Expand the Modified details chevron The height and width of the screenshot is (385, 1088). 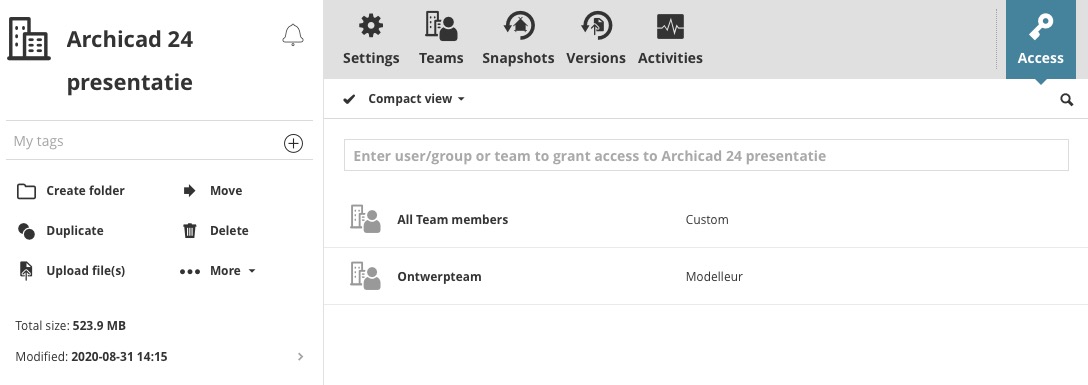(x=300, y=357)
